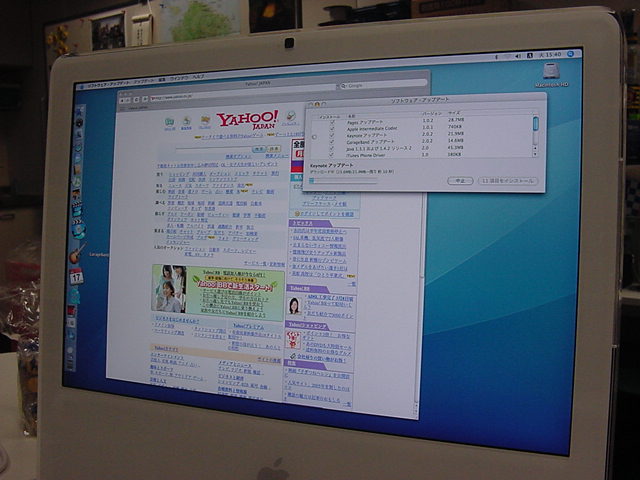Click the Google search field in Safari
This screenshot has height=480, width=640.
(x=383, y=84)
